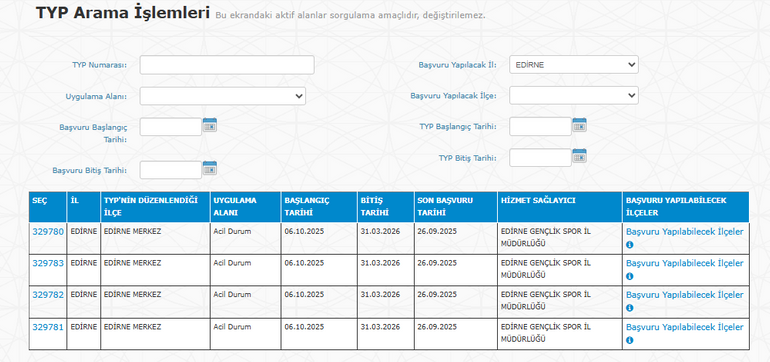
Task: Click info icon in row 329780
Action: [x=630, y=245]
